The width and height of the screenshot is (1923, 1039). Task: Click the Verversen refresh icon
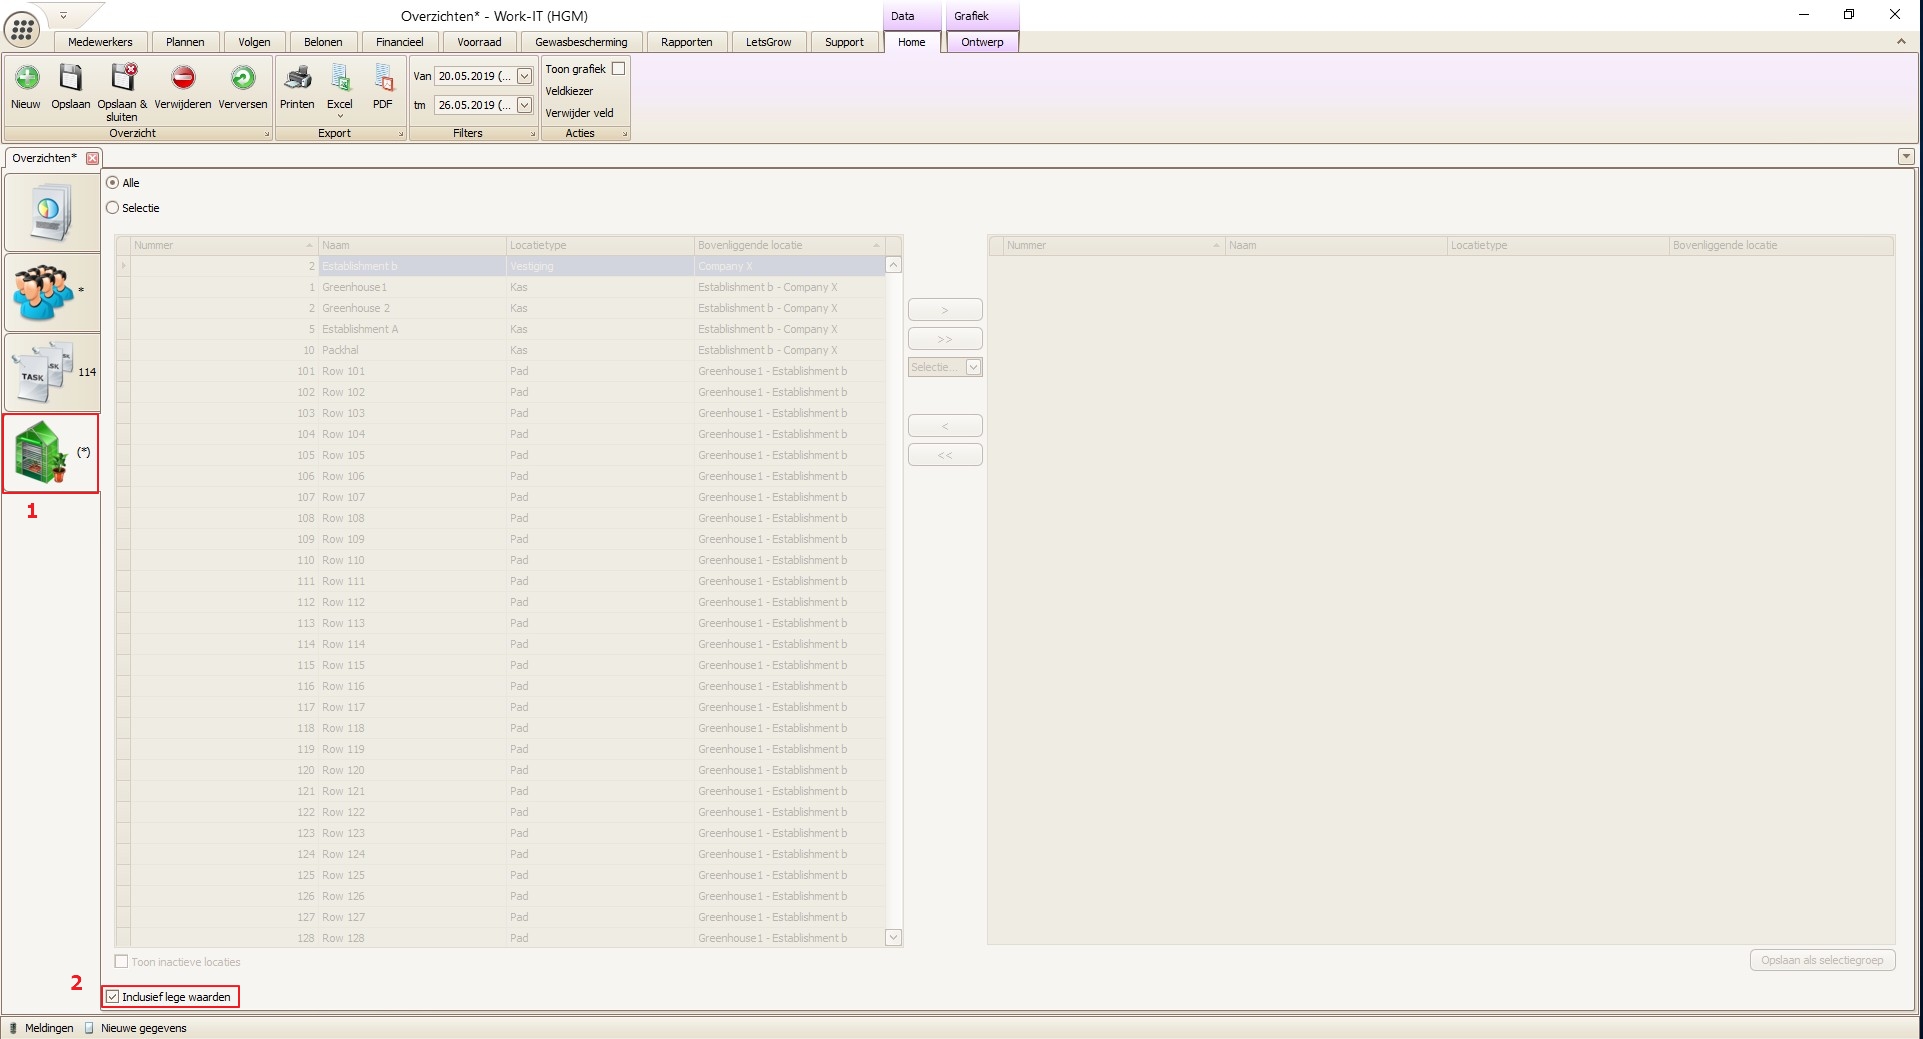243,78
